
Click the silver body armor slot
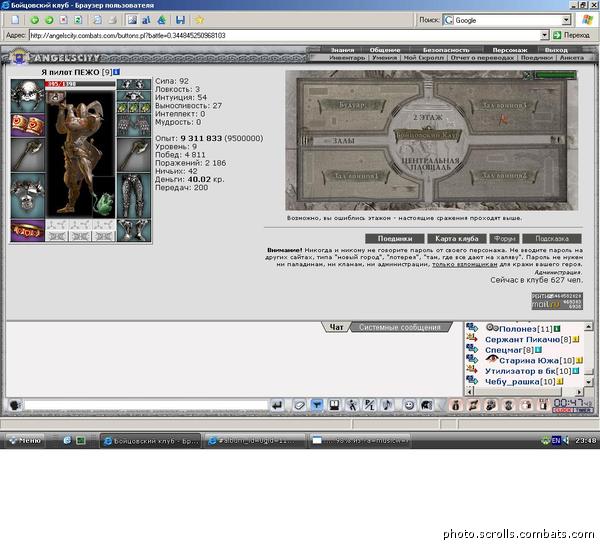click(28, 195)
